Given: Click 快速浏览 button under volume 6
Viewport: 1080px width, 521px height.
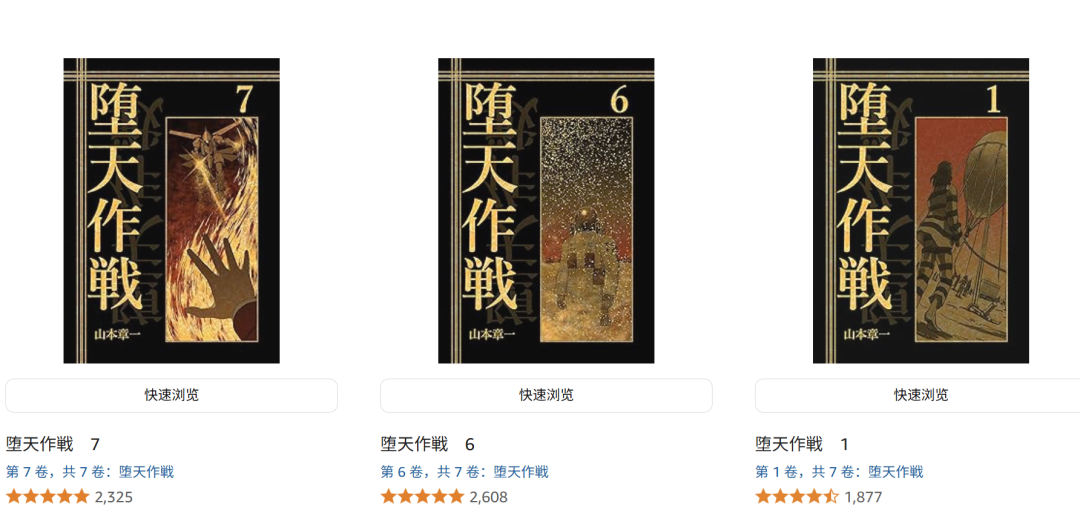Looking at the screenshot, I should (x=546, y=396).
